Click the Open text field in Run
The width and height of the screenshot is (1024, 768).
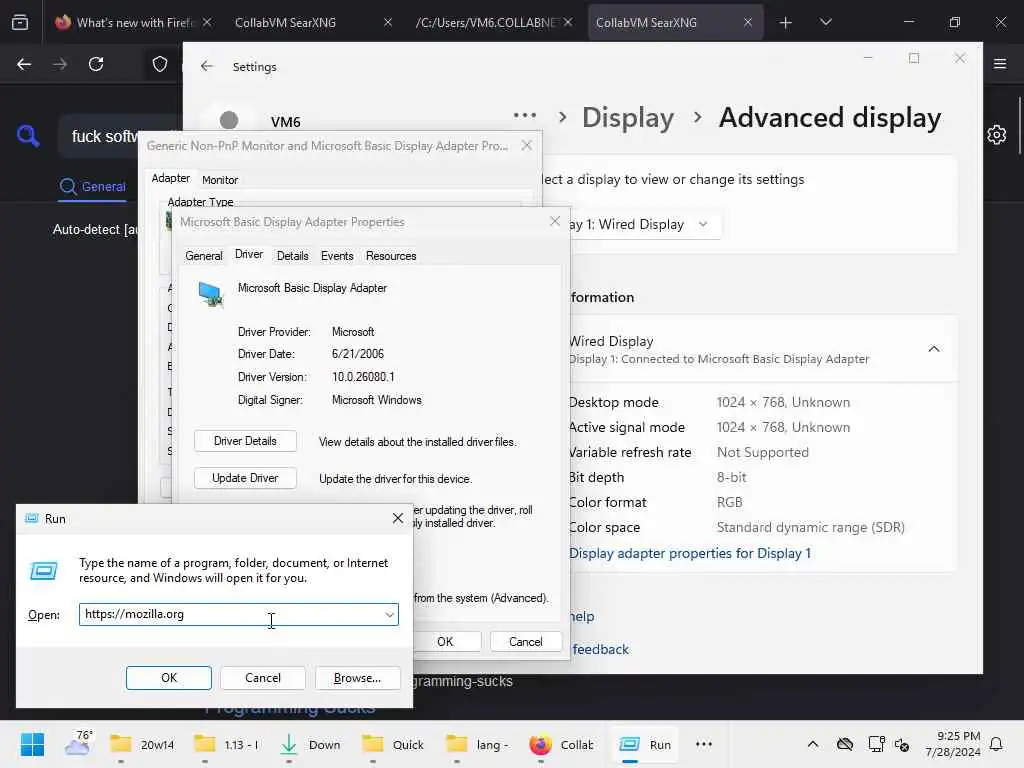239,614
